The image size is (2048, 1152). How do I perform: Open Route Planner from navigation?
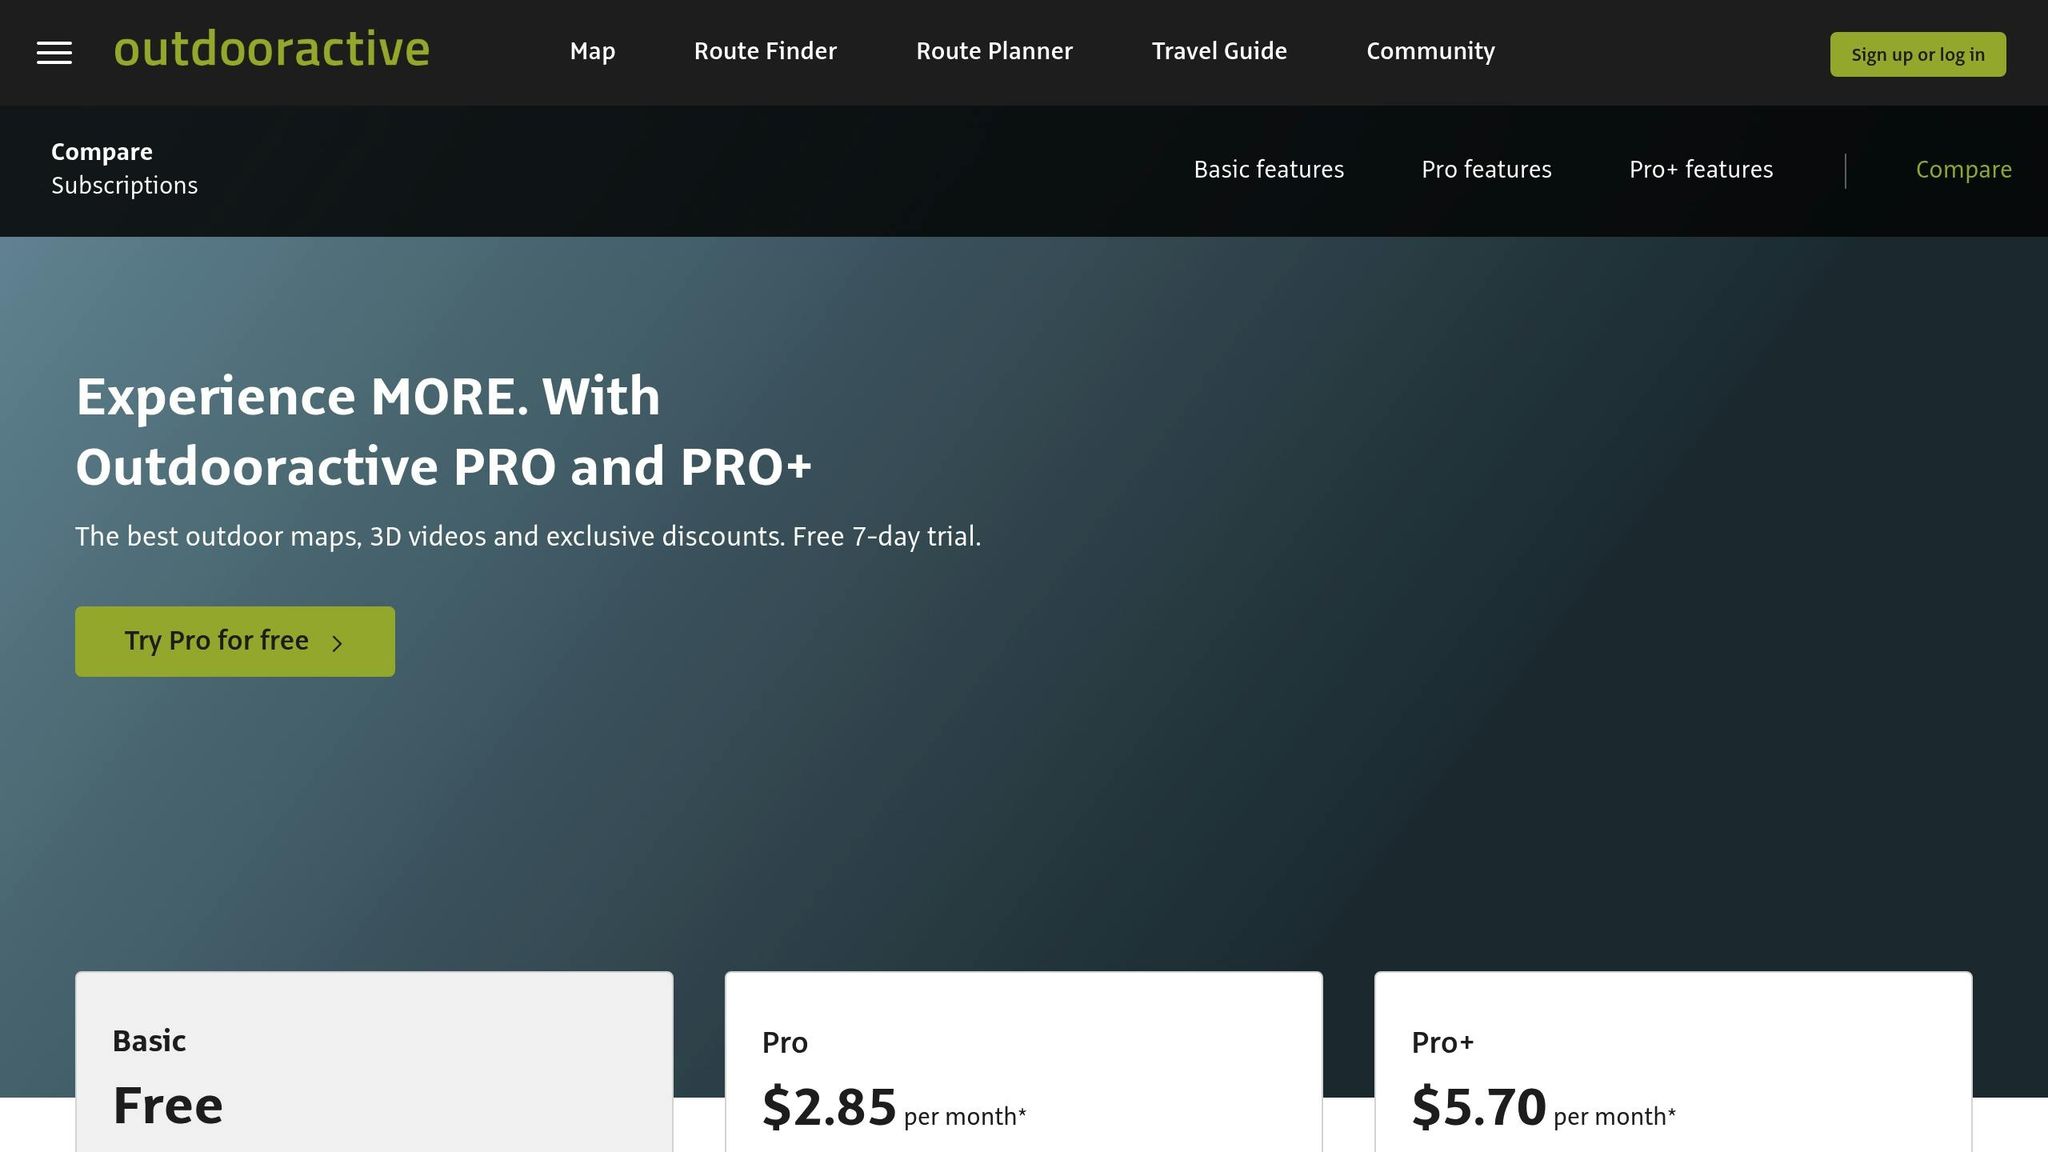[994, 51]
